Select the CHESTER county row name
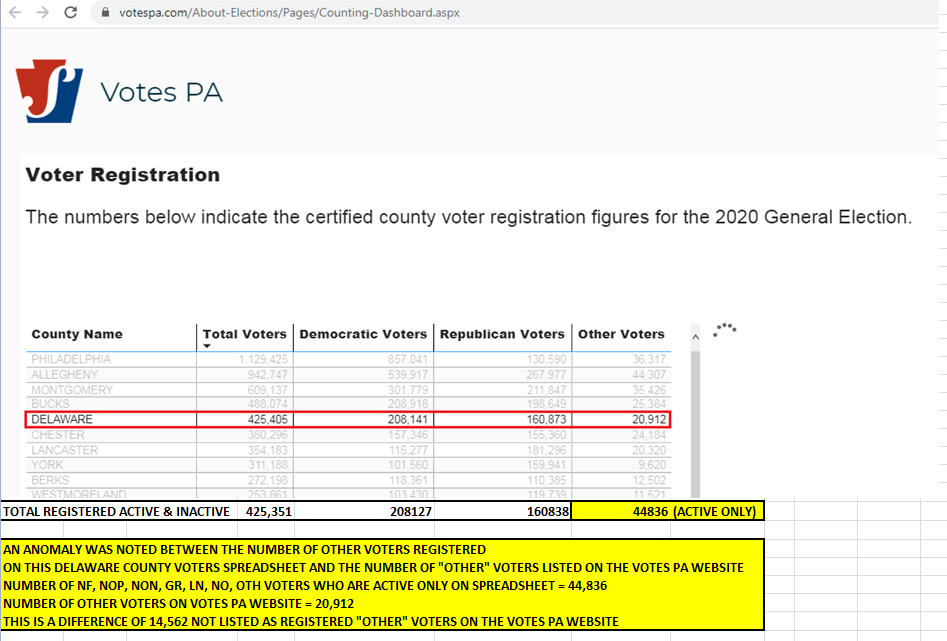Screen dimensions: 947x641 (x=58, y=435)
